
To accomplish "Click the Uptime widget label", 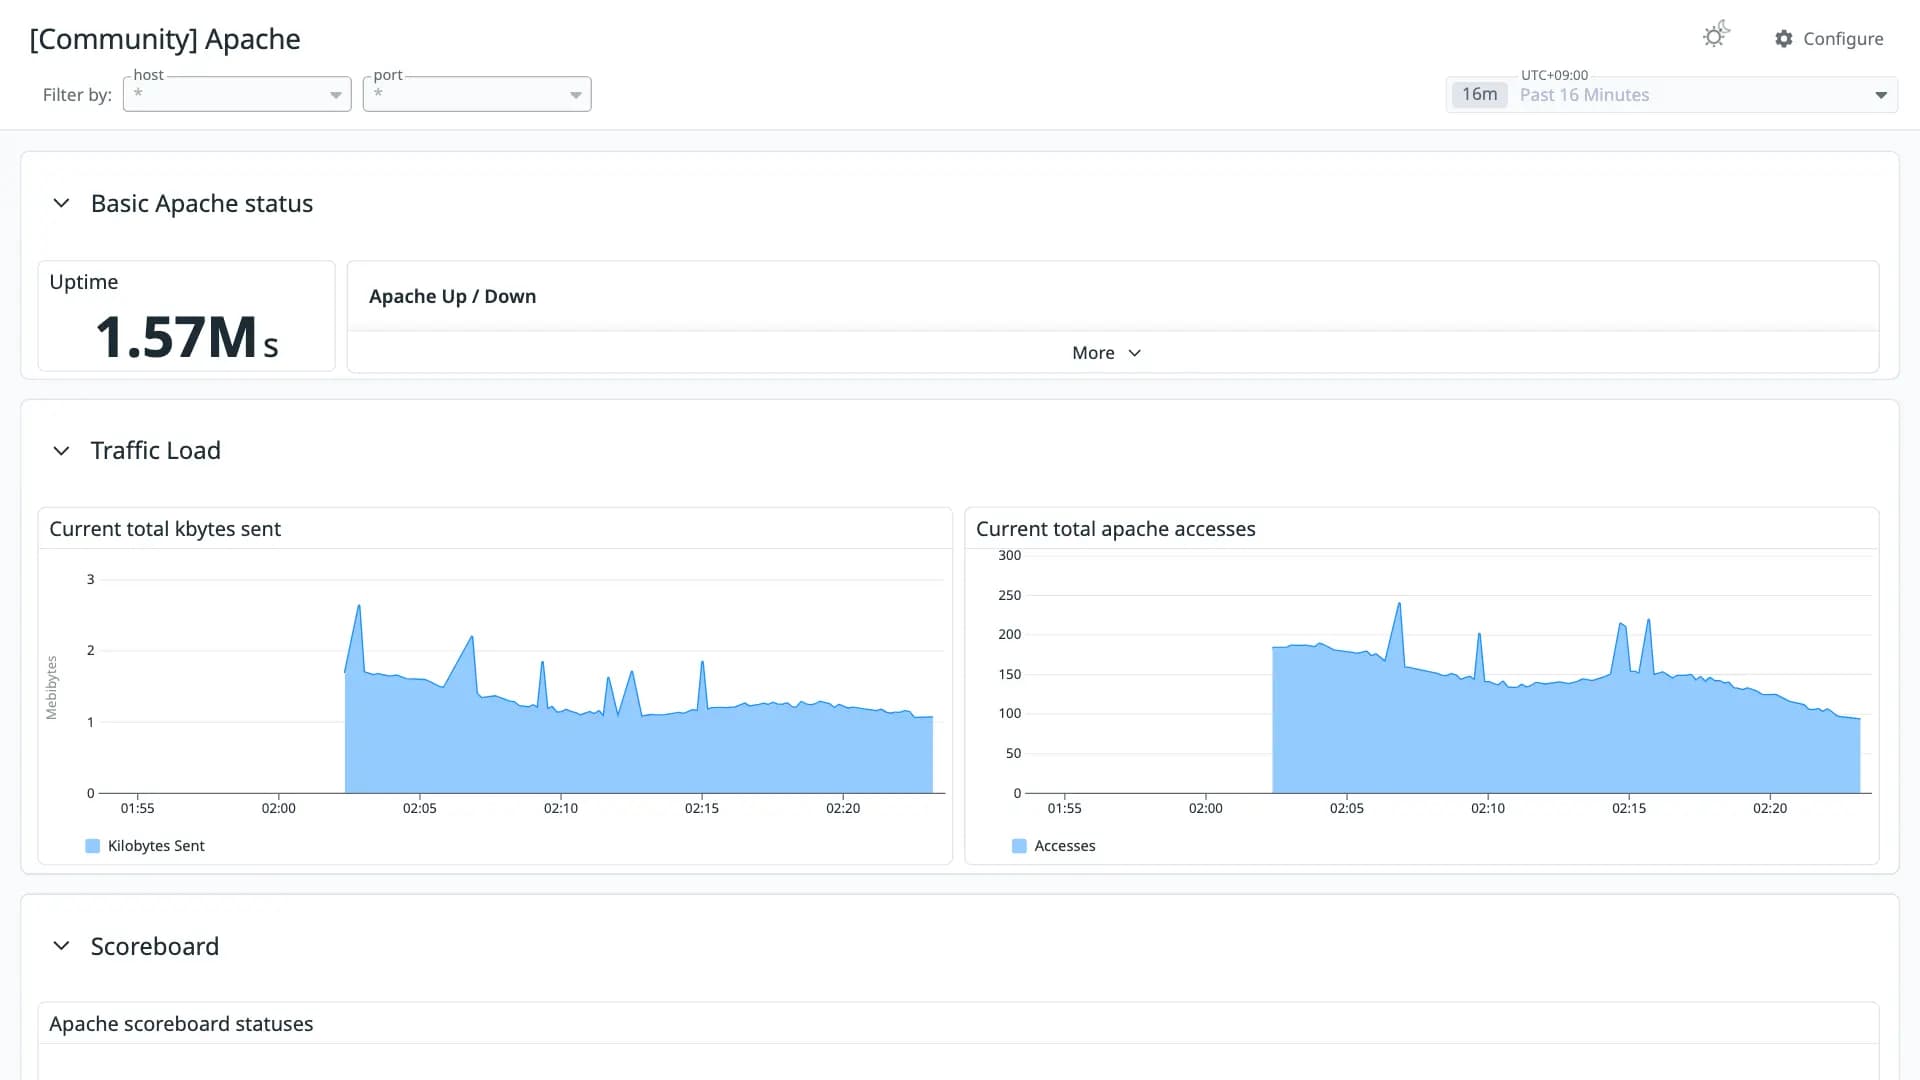I will point(84,282).
